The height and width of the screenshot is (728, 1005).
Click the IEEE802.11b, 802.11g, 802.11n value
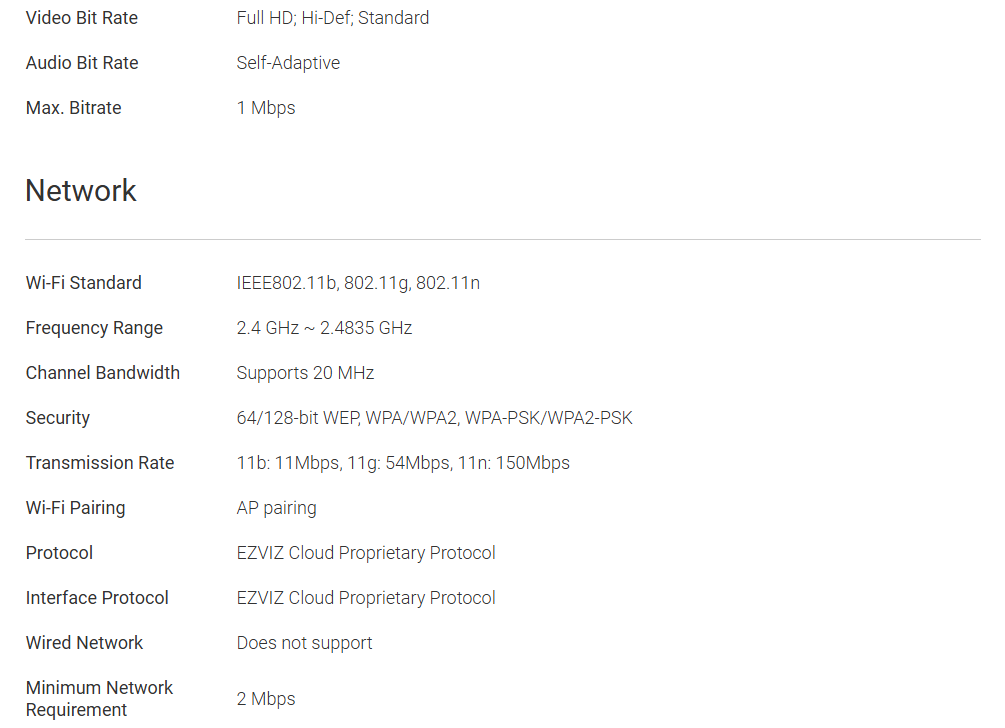click(x=358, y=283)
